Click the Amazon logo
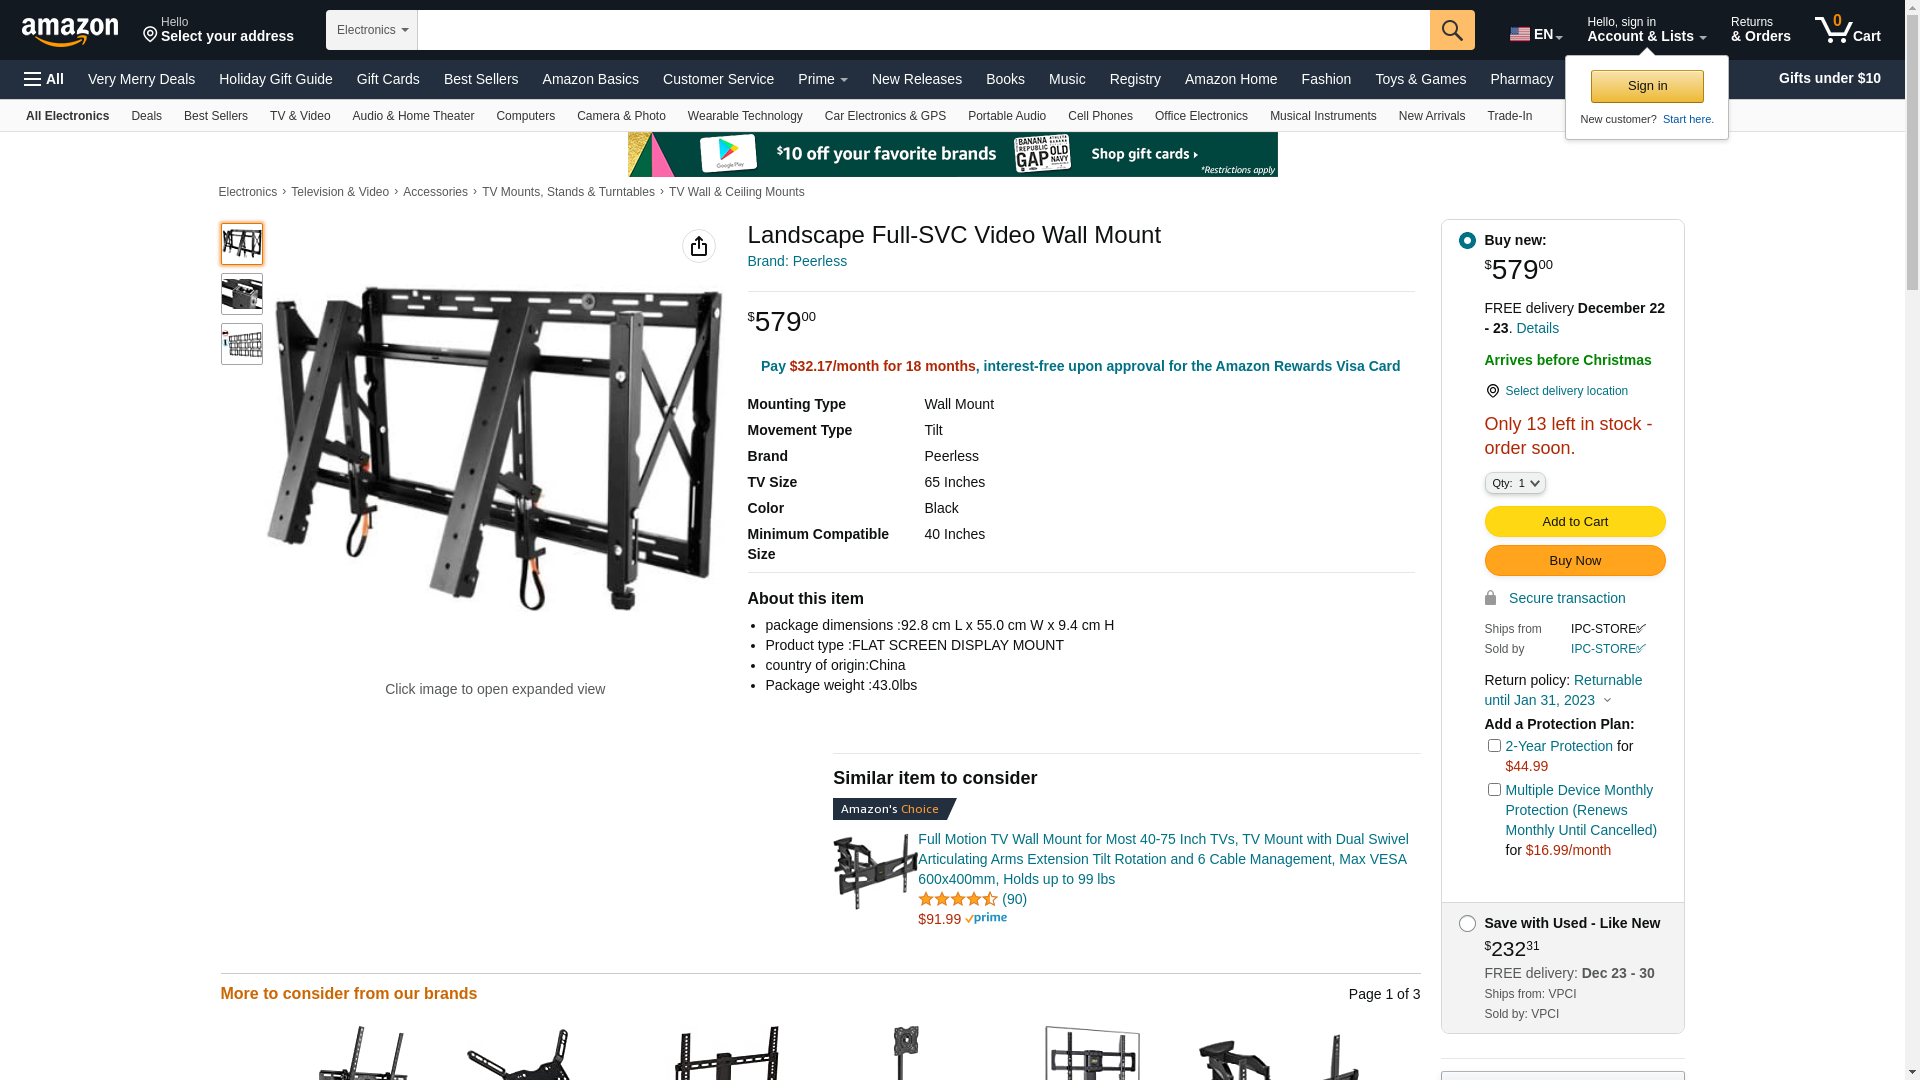This screenshot has height=1080, width=1920. 70,31
